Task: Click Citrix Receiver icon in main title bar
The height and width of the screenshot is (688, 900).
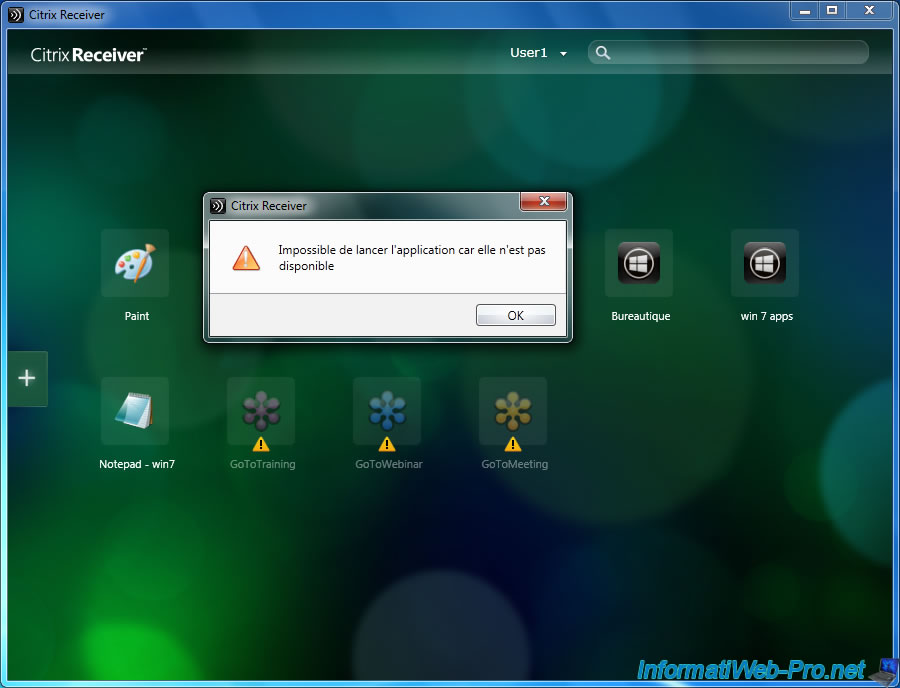Action: click(x=16, y=14)
